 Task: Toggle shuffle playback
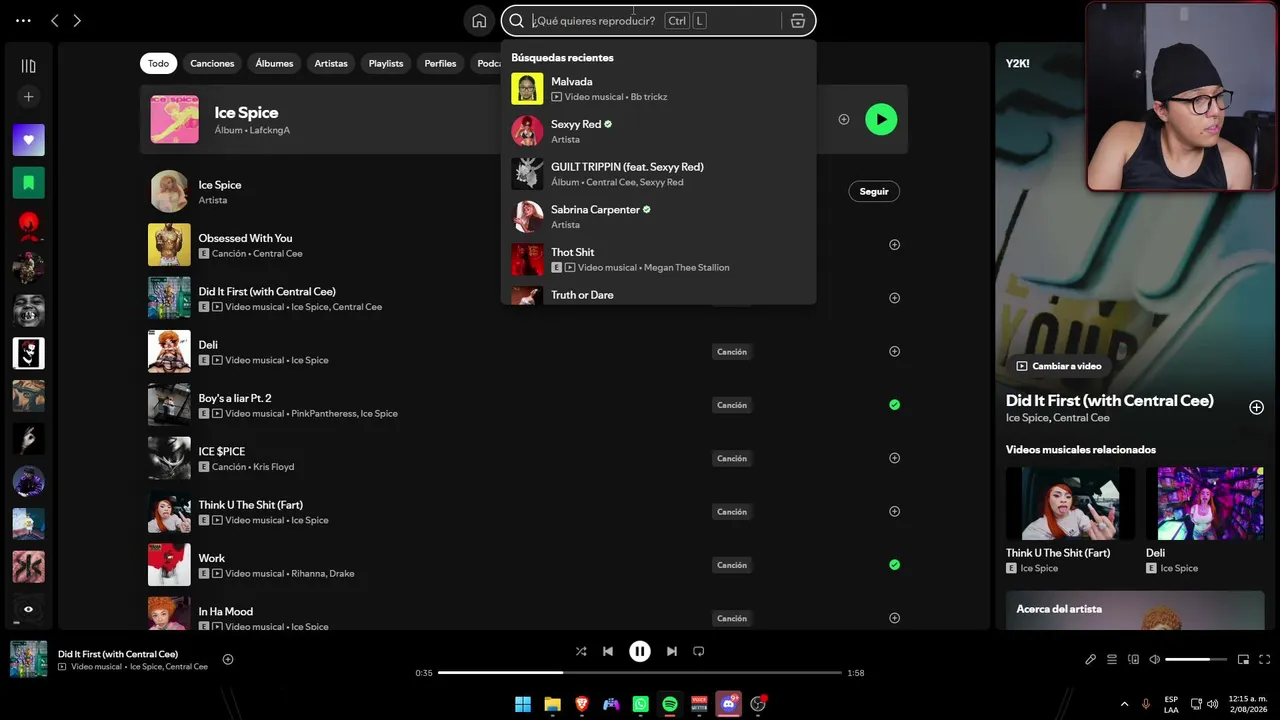click(x=581, y=651)
